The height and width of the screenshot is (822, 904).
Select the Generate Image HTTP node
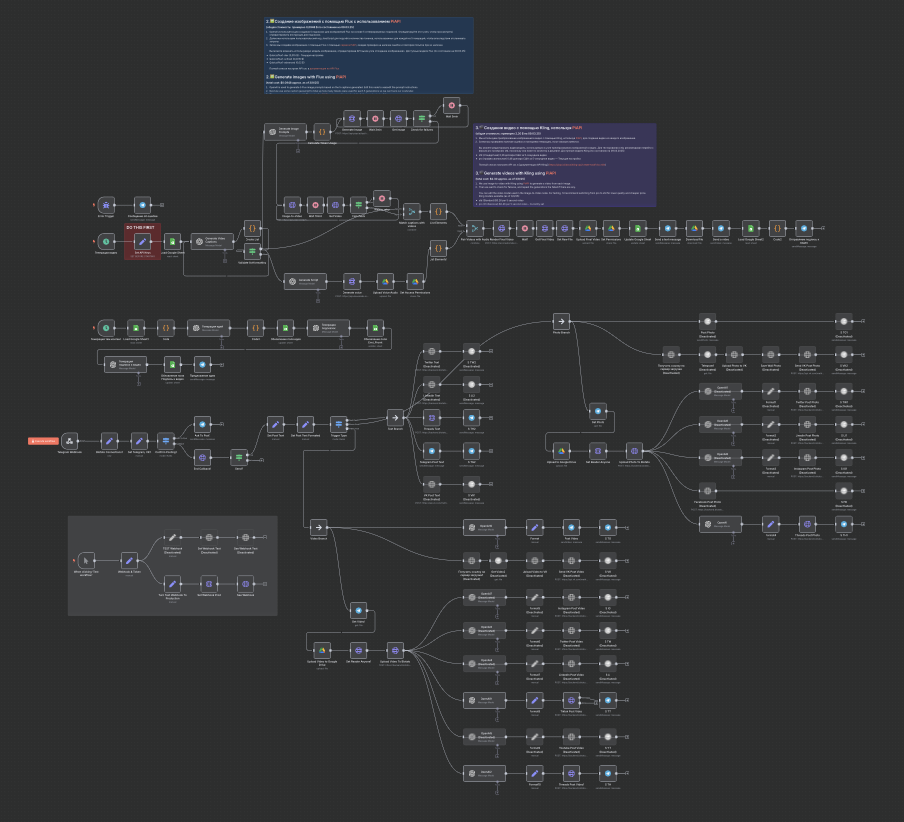[x=352, y=119]
